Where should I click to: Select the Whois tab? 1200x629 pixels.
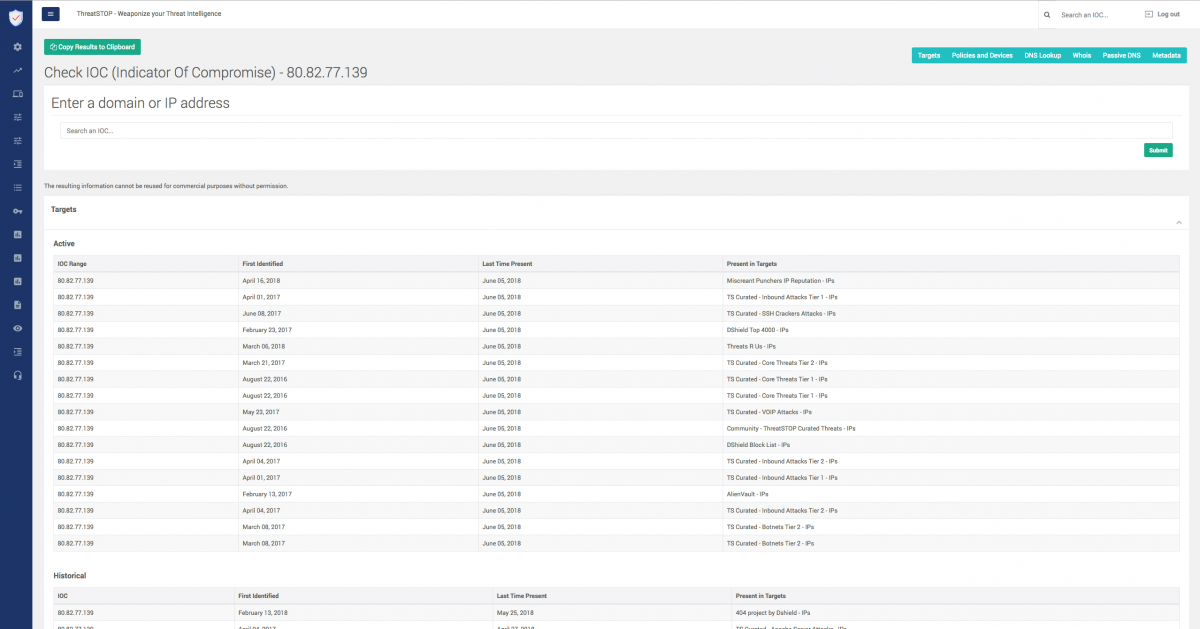(1081, 56)
